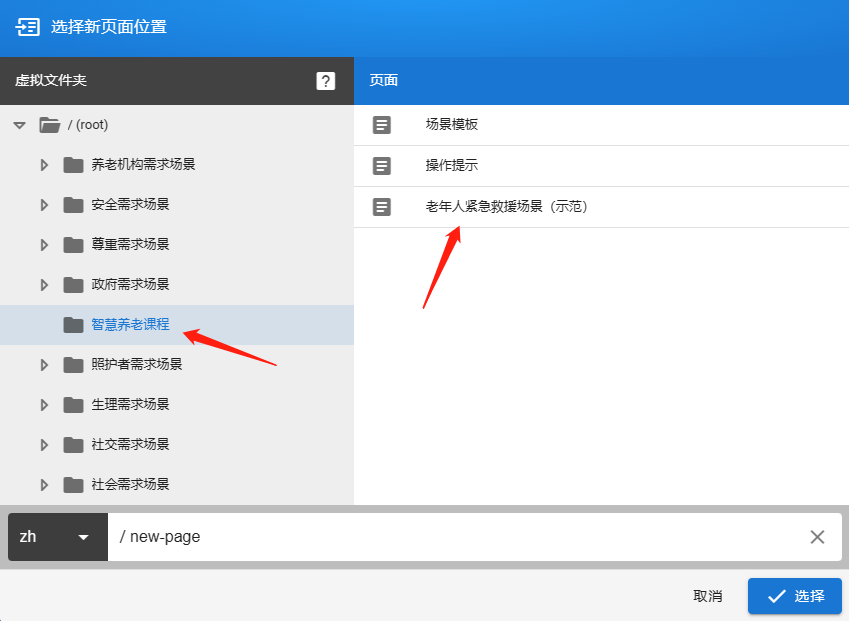The image size is (849, 621).
Task: Click the new-page path input field
Action: pyautogui.click(x=450, y=537)
